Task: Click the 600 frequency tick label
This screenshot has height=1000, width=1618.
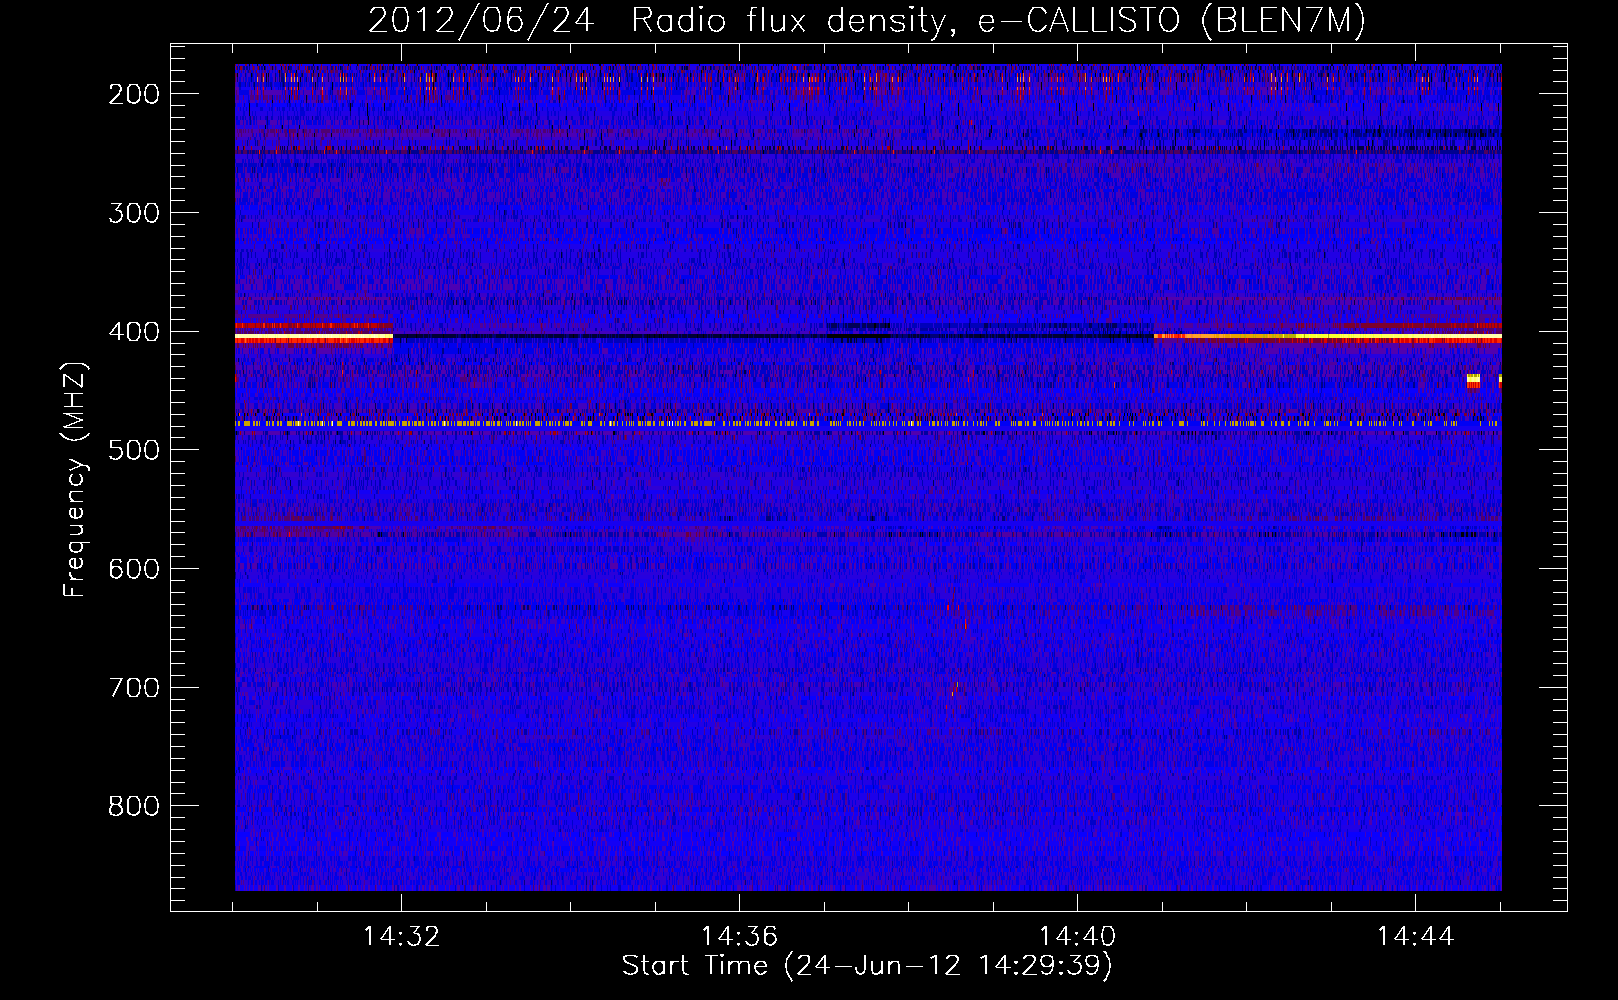Action: 134,569
